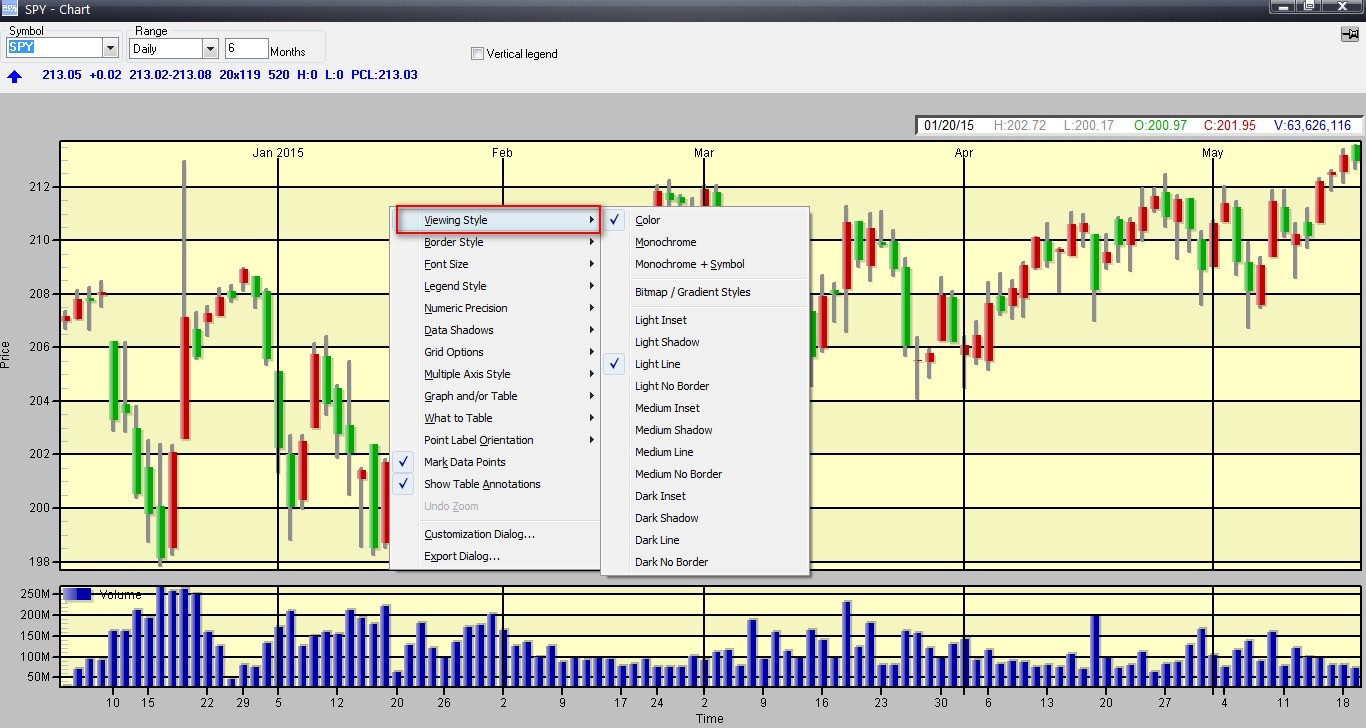Click the highlighted Viewing Style menu item

[497, 220]
